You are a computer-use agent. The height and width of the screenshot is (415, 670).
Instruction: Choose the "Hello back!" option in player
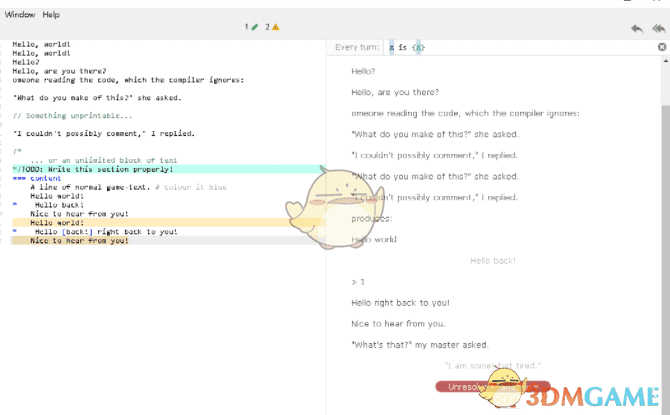tap(493, 261)
